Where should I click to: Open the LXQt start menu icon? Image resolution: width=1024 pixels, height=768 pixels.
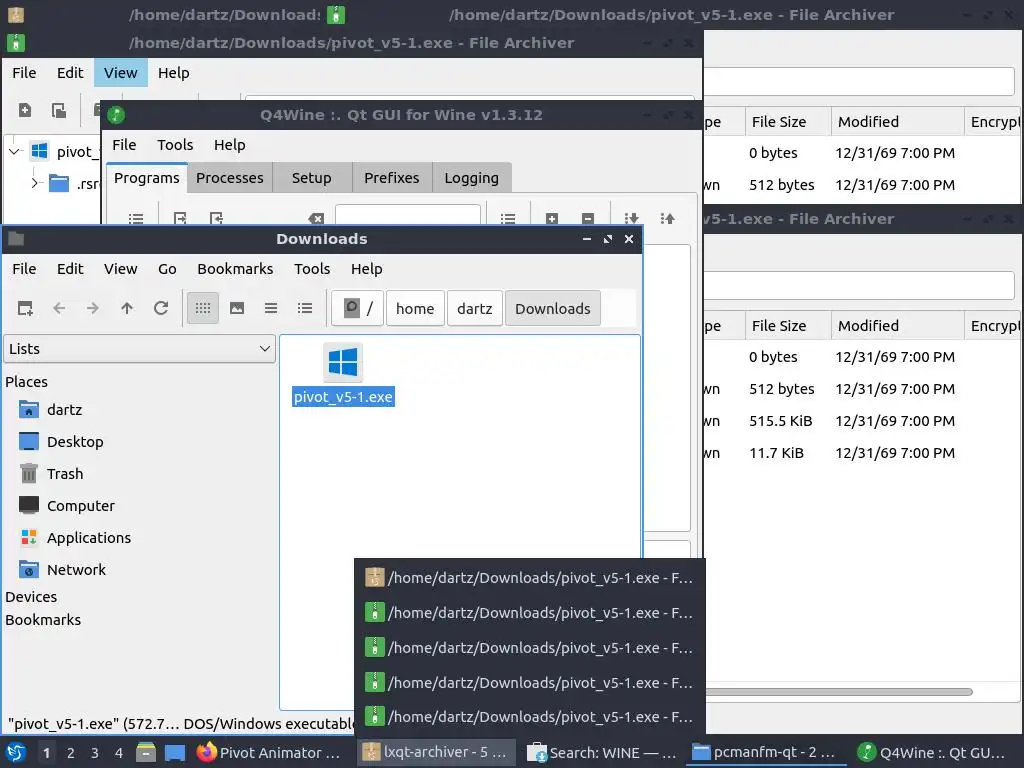pos(16,753)
